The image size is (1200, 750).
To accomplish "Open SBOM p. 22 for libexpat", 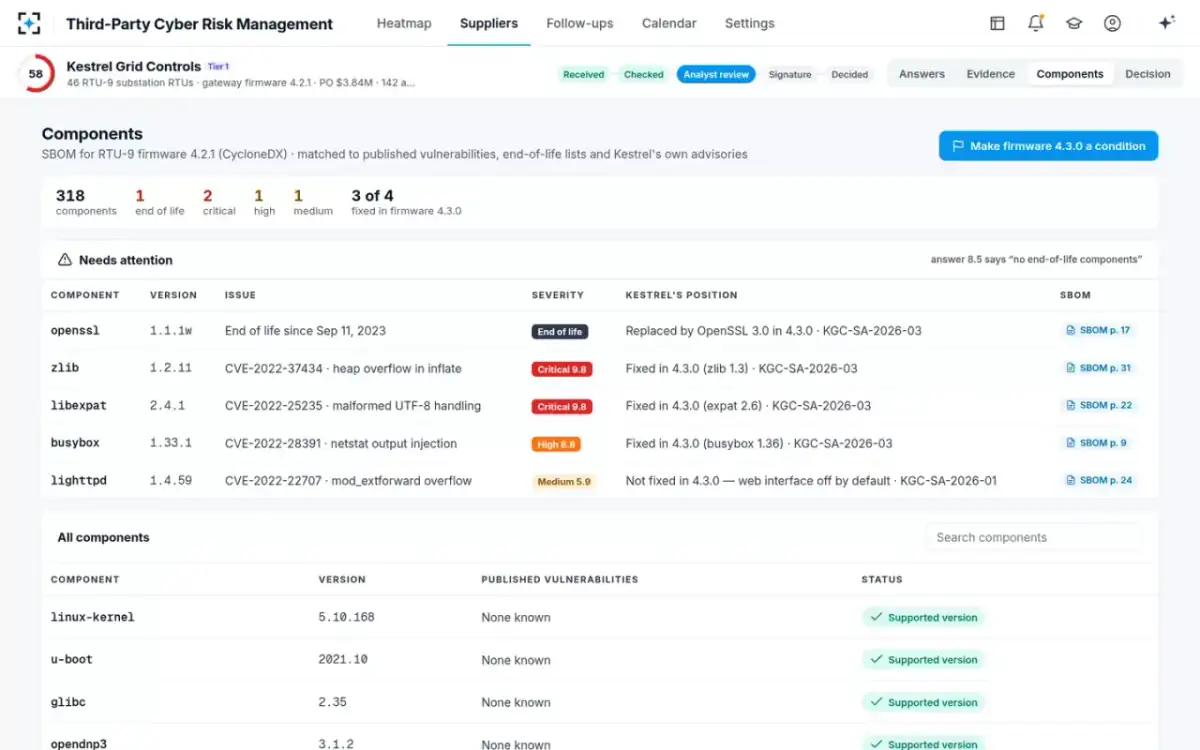I will tap(1099, 405).
